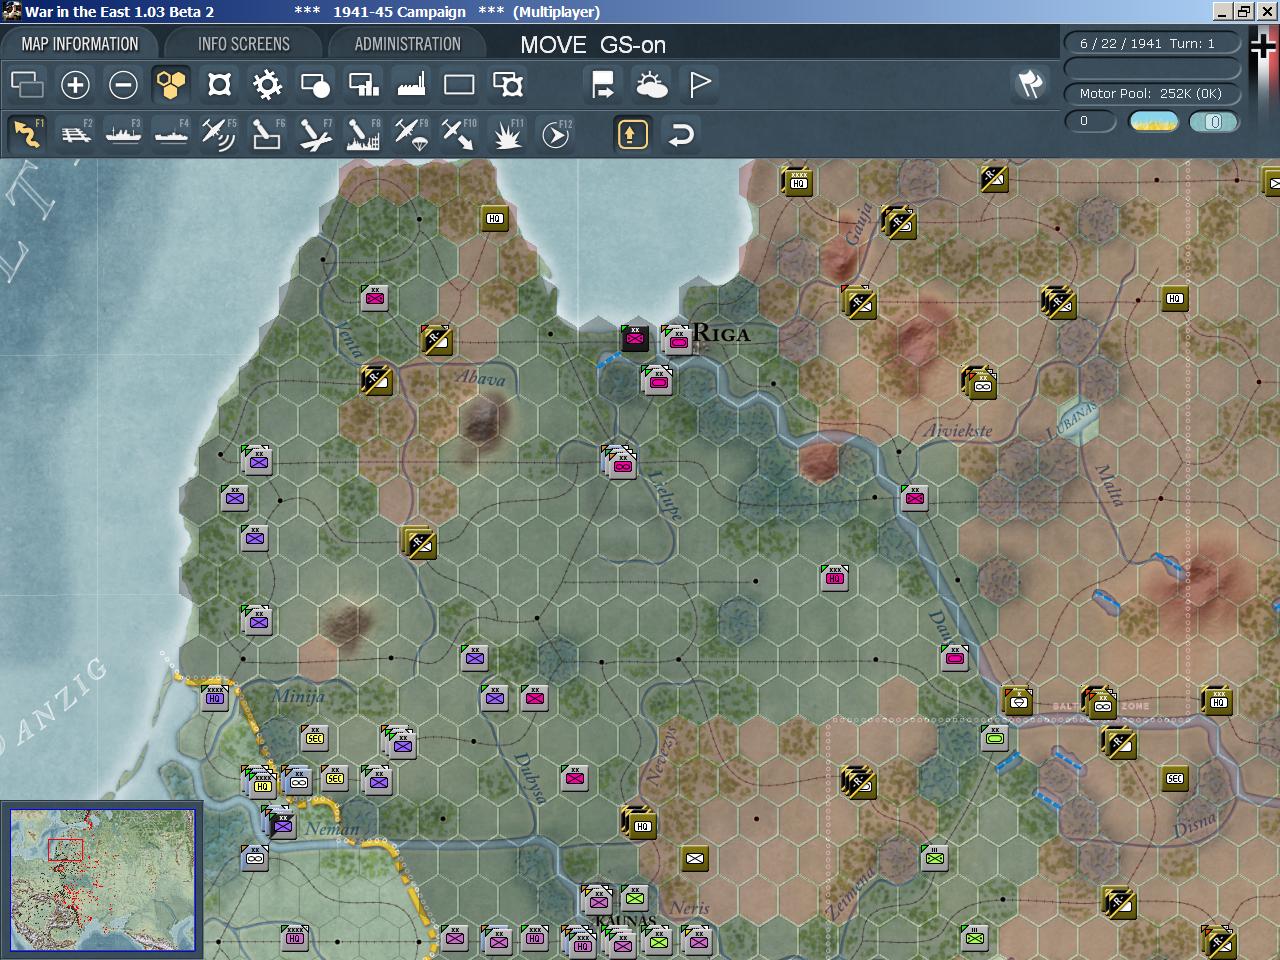Screen dimensions: 1280x960
Task: Select the F1 move mode
Action: point(27,133)
